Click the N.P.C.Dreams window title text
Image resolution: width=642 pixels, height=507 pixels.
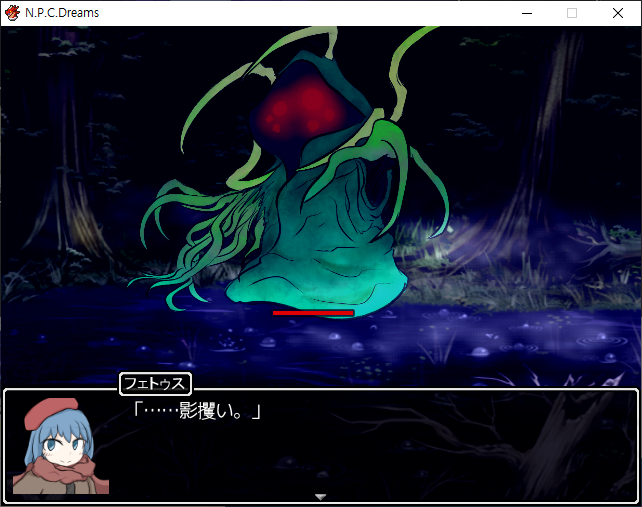pos(62,13)
